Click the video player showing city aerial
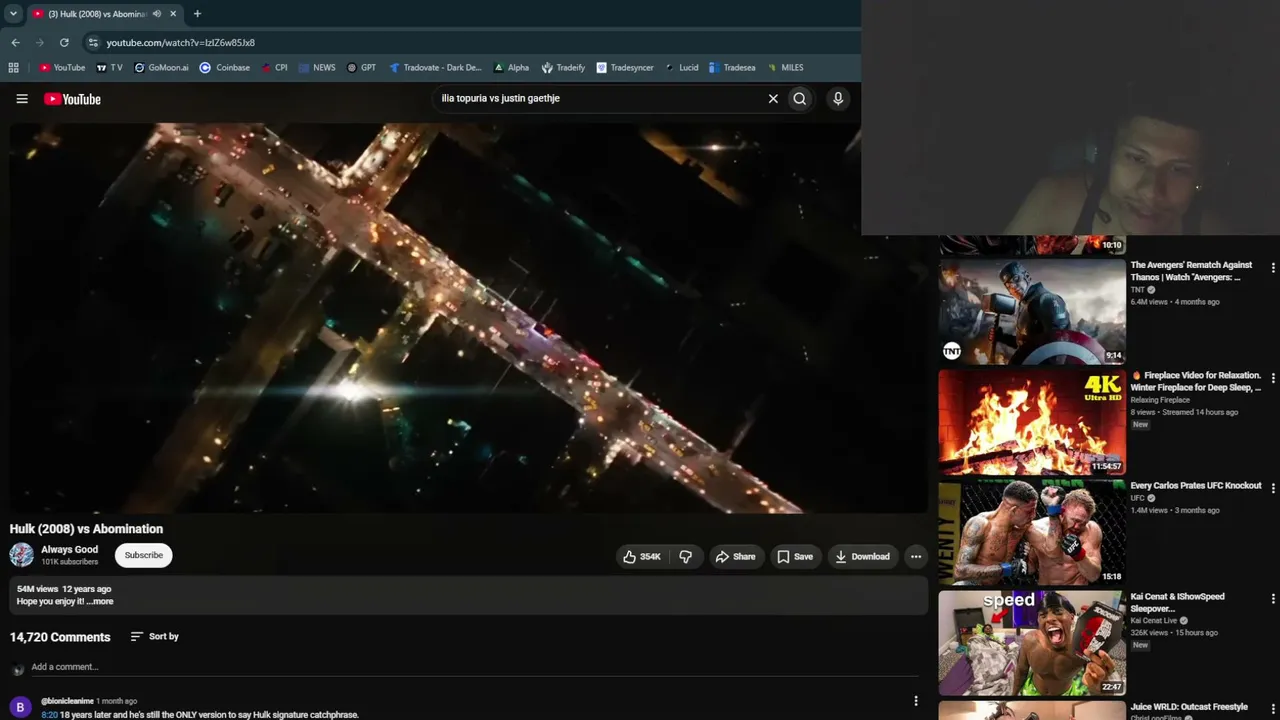The width and height of the screenshot is (1280, 720). click(x=469, y=318)
